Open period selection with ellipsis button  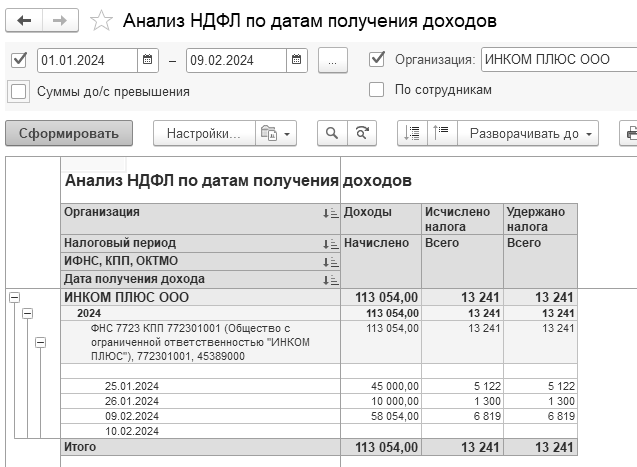(x=333, y=60)
